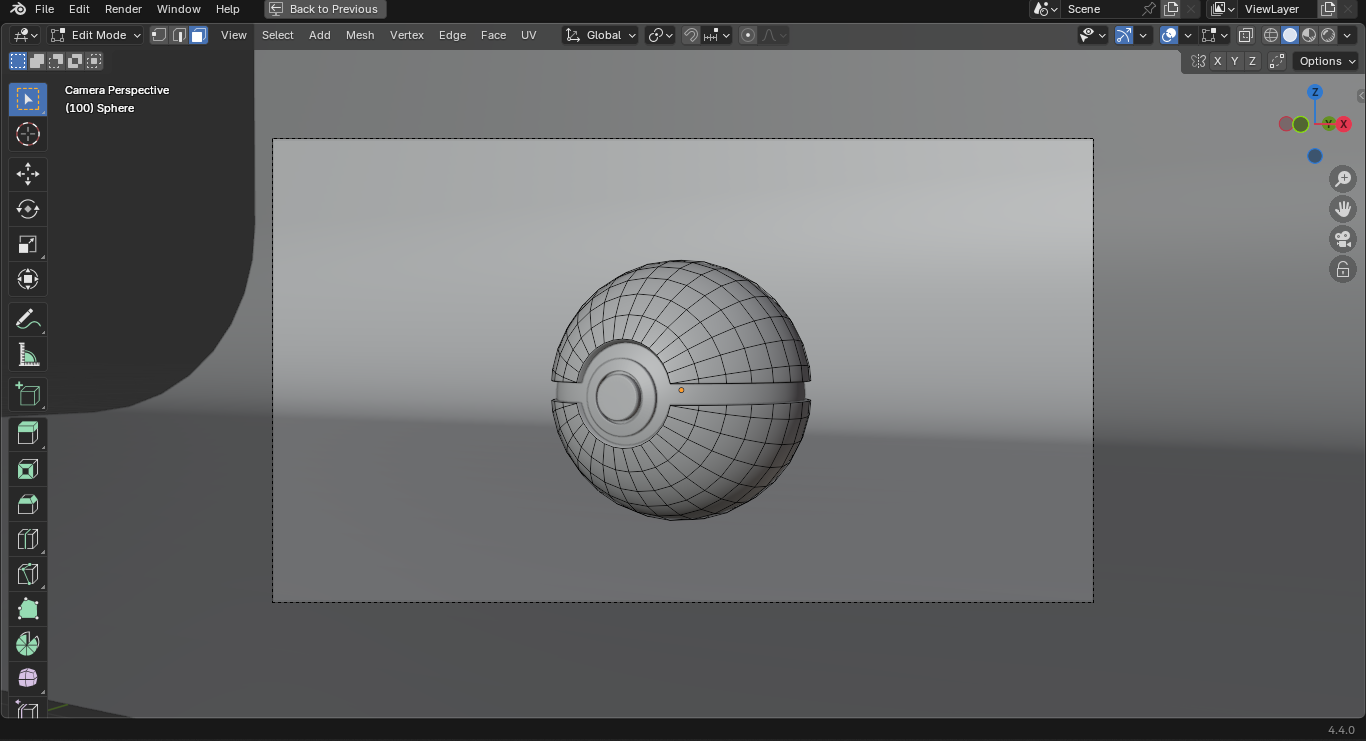This screenshot has width=1366, height=741.
Task: Open the gizmo options dropdown
Action: point(1143,35)
